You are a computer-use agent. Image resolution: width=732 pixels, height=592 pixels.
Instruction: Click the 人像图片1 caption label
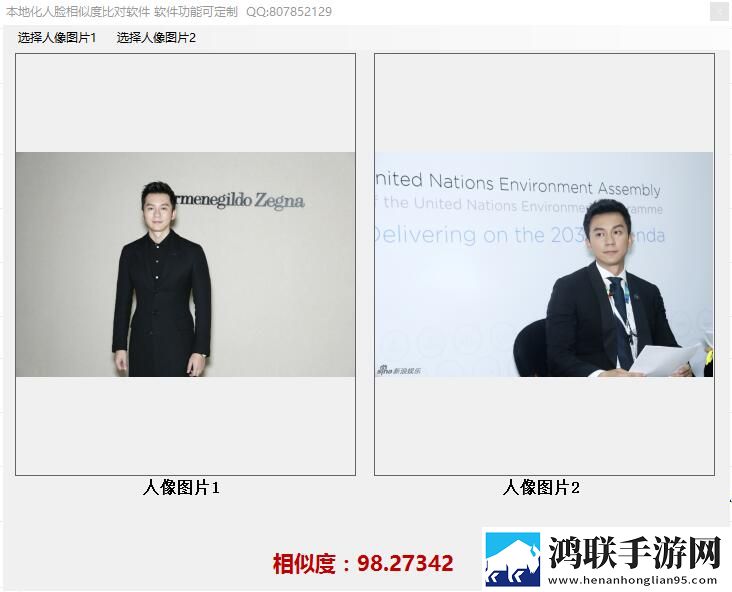point(181,487)
